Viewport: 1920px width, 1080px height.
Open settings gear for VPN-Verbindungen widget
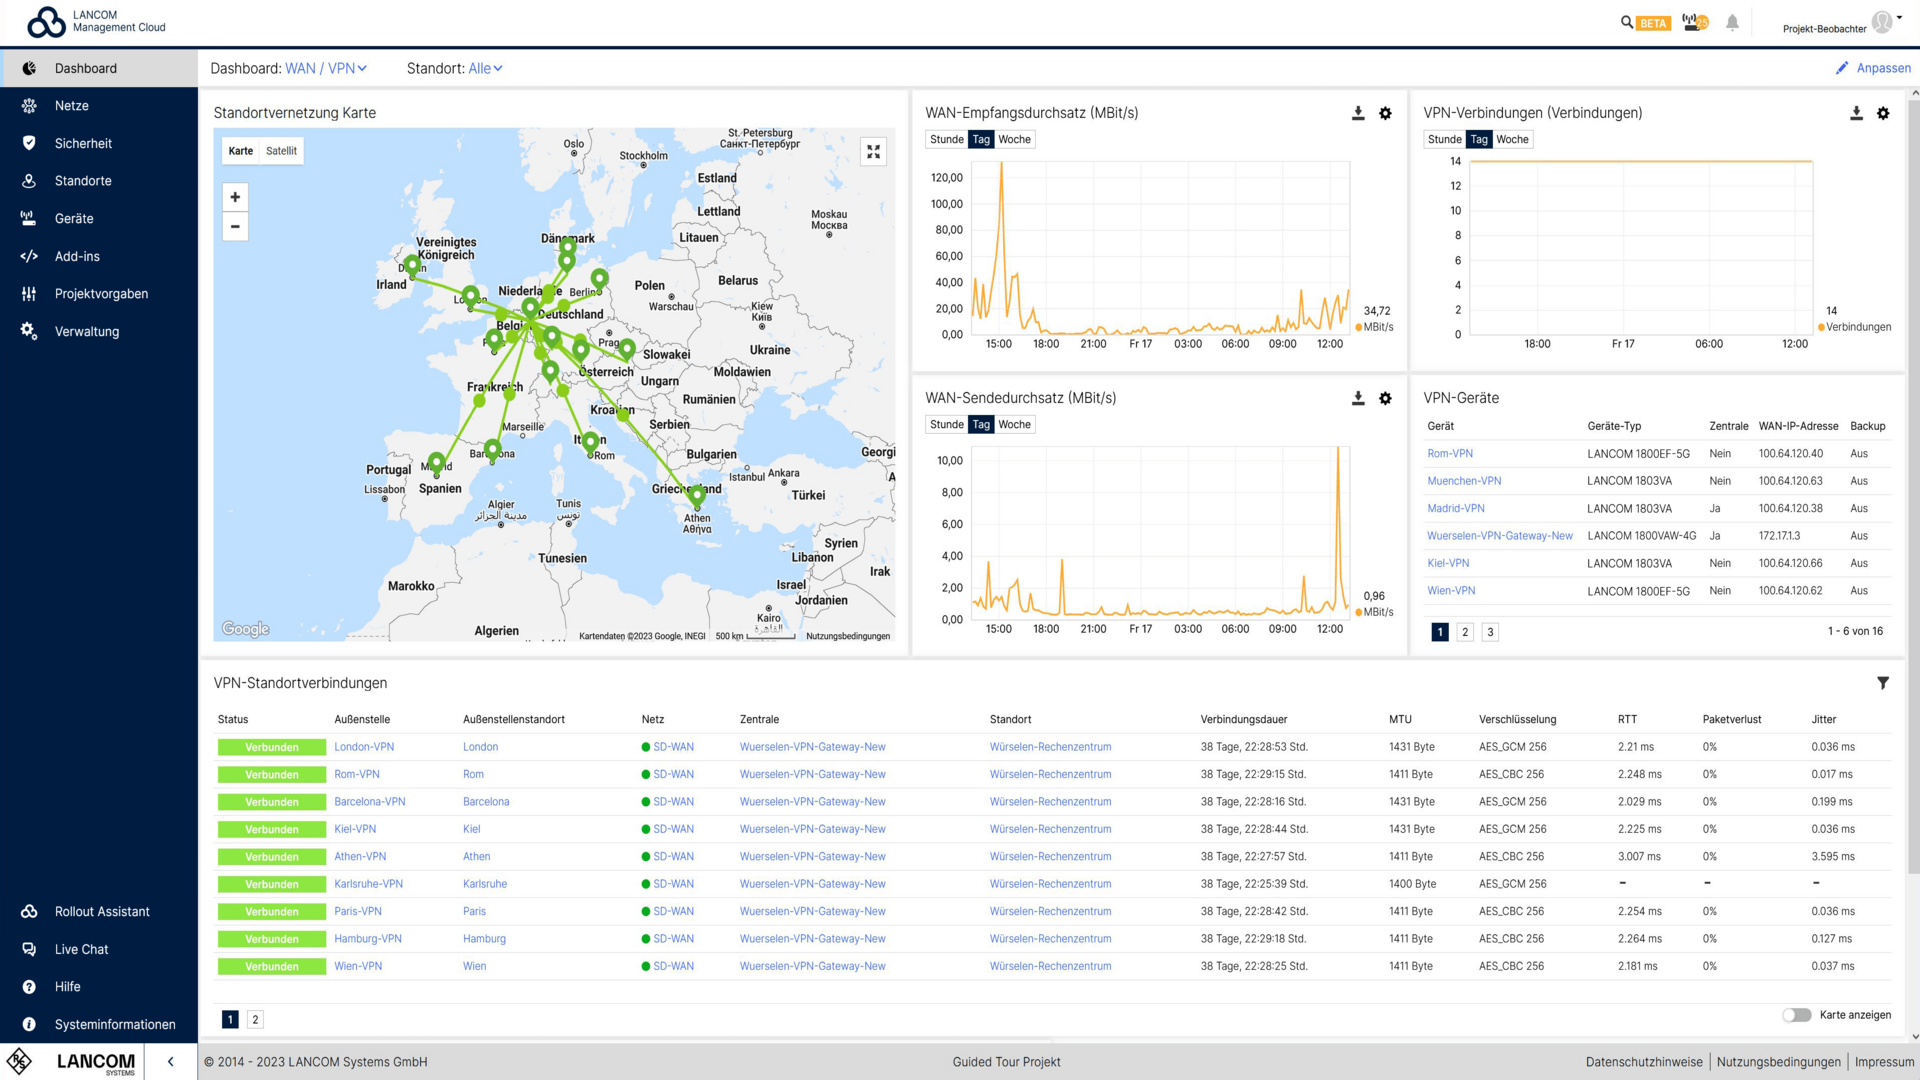(1884, 113)
